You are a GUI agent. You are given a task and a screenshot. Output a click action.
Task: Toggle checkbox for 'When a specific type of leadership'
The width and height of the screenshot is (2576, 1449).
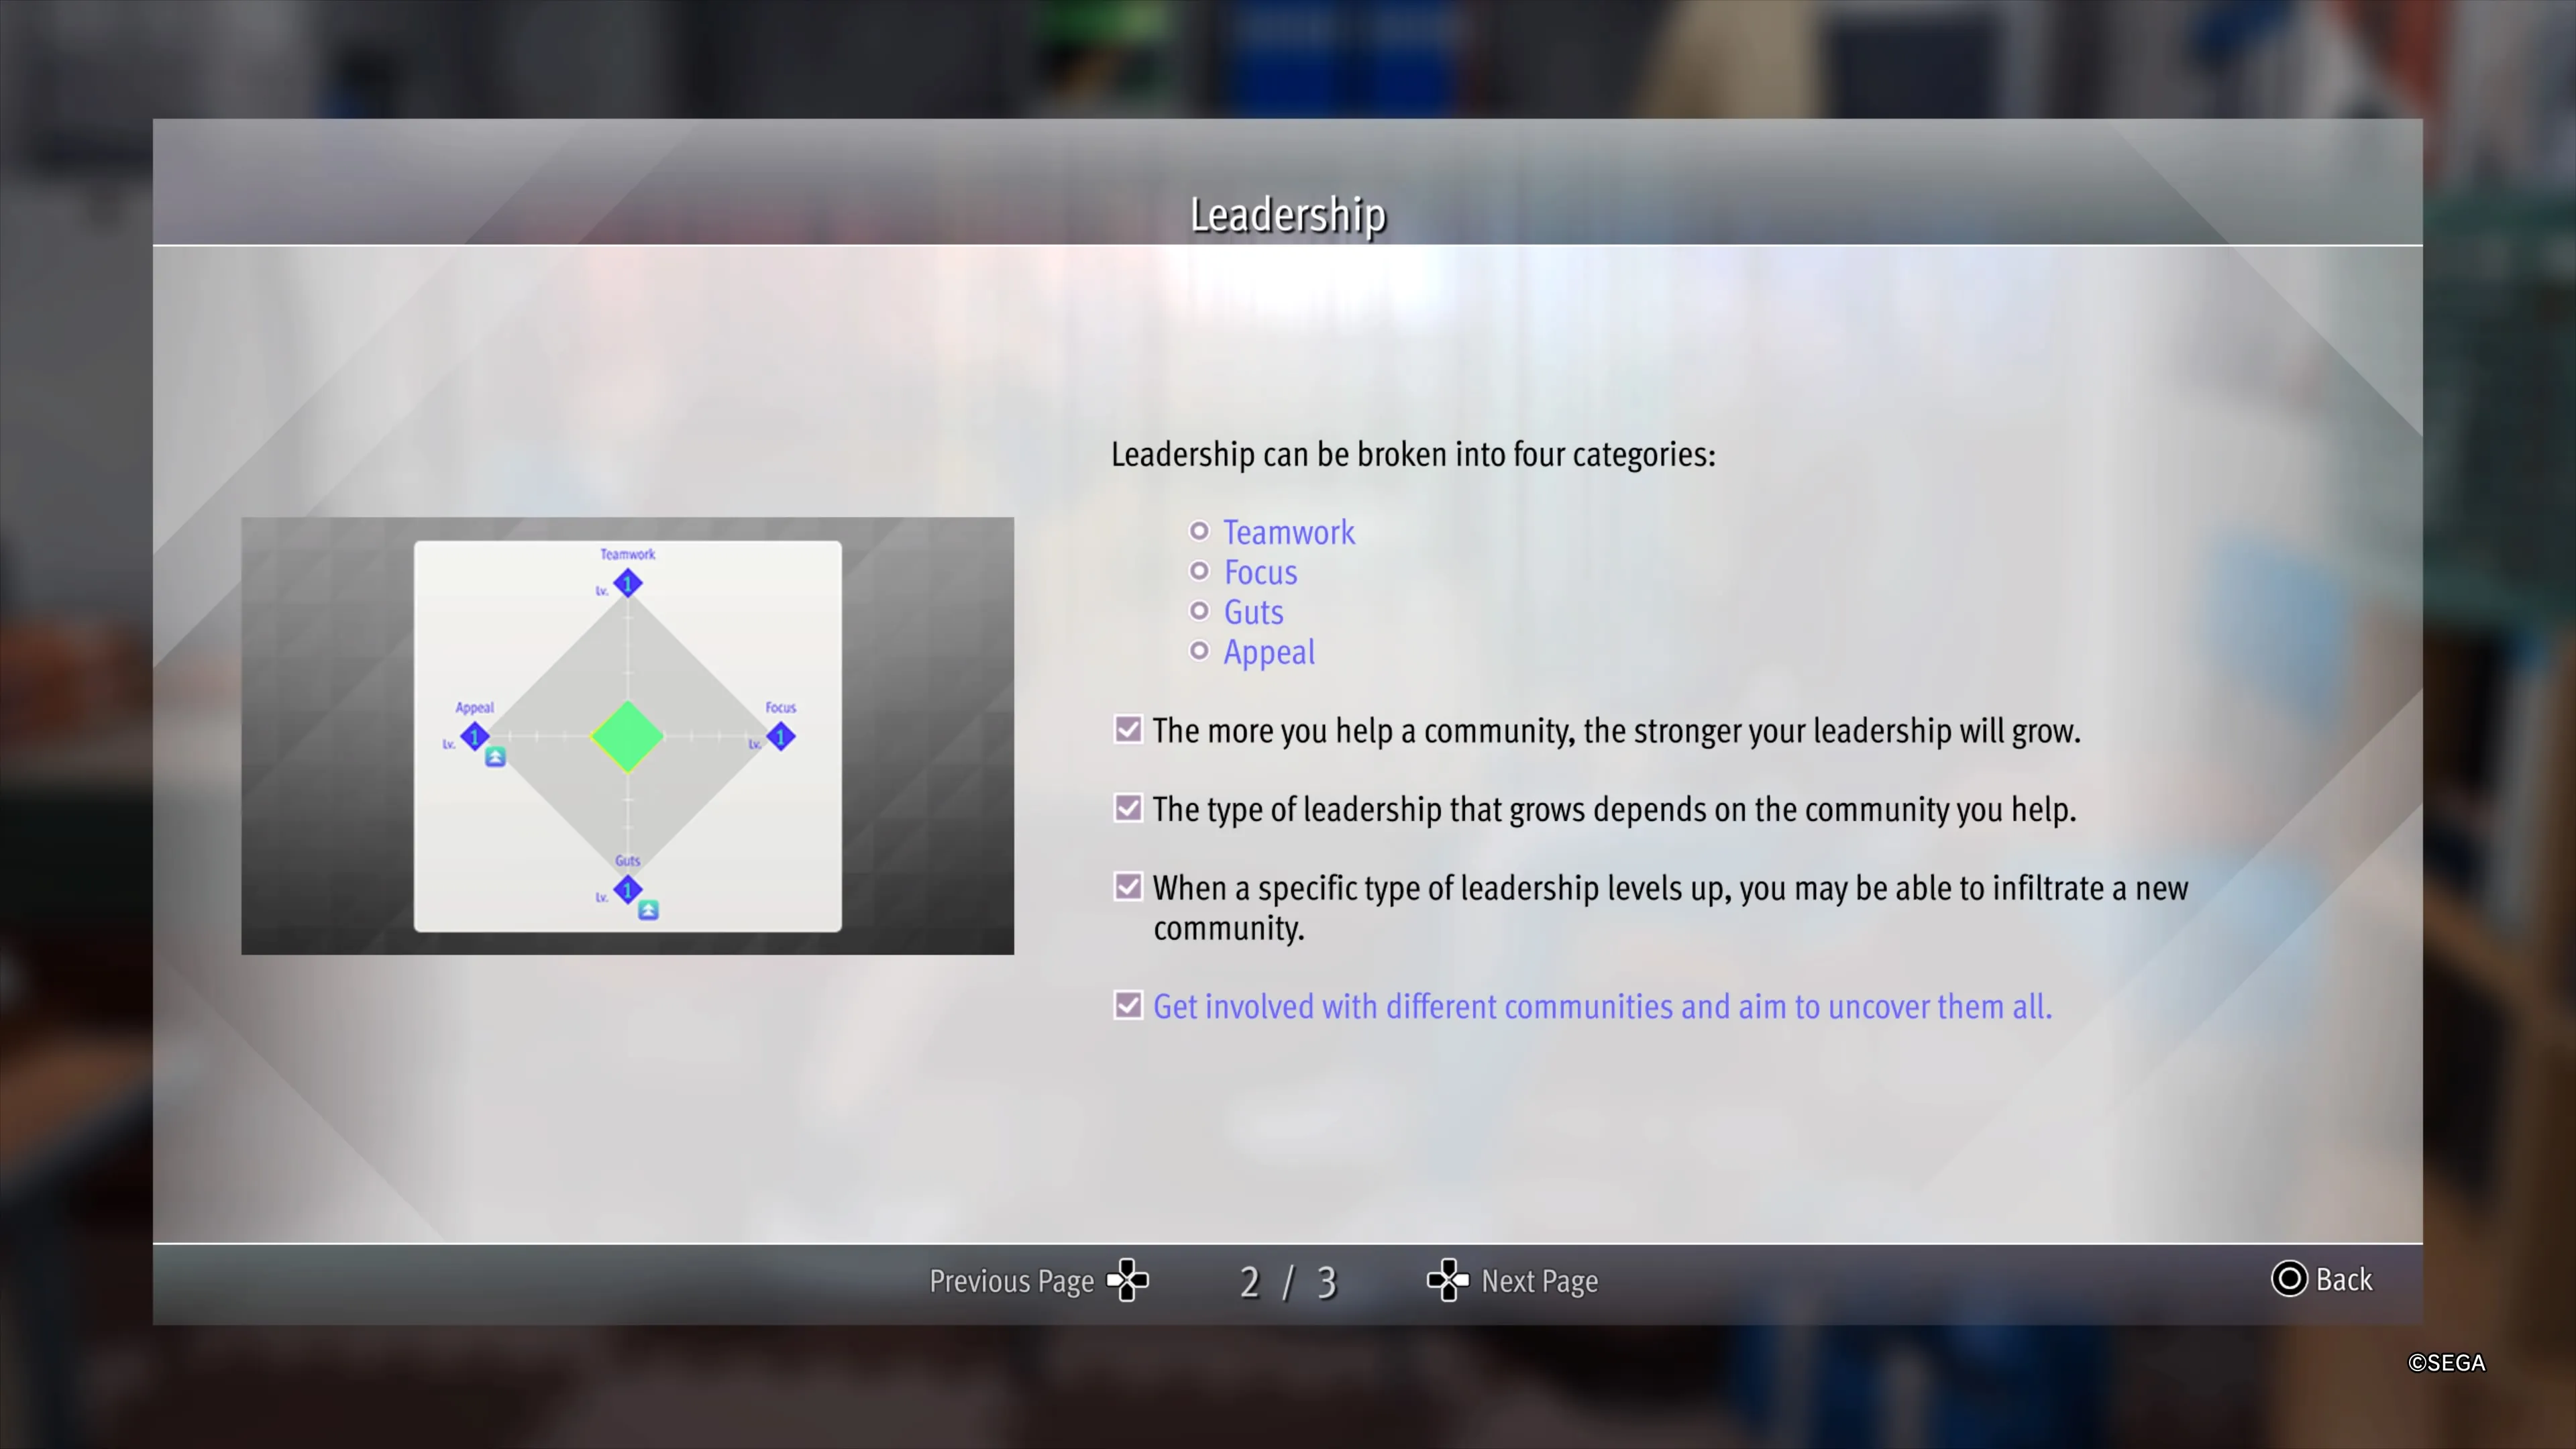point(1128,886)
